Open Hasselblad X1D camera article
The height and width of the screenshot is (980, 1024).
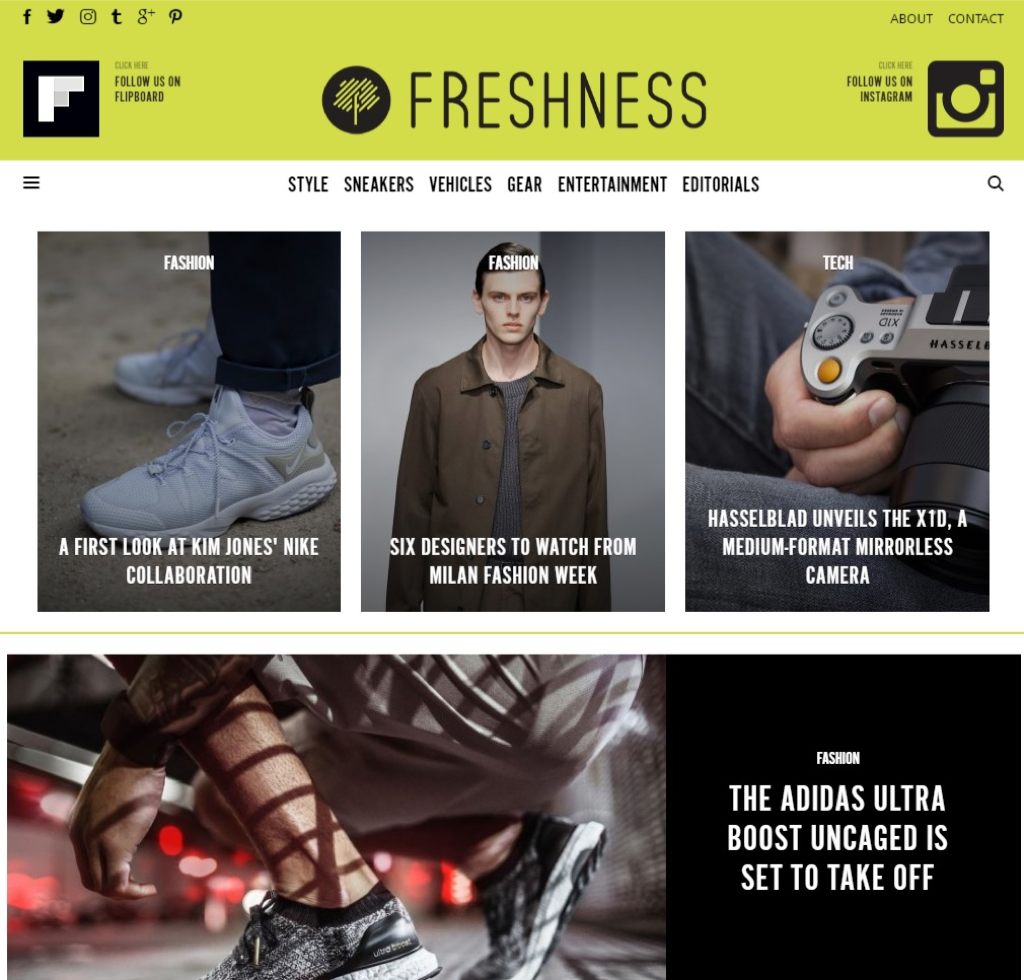[x=837, y=547]
